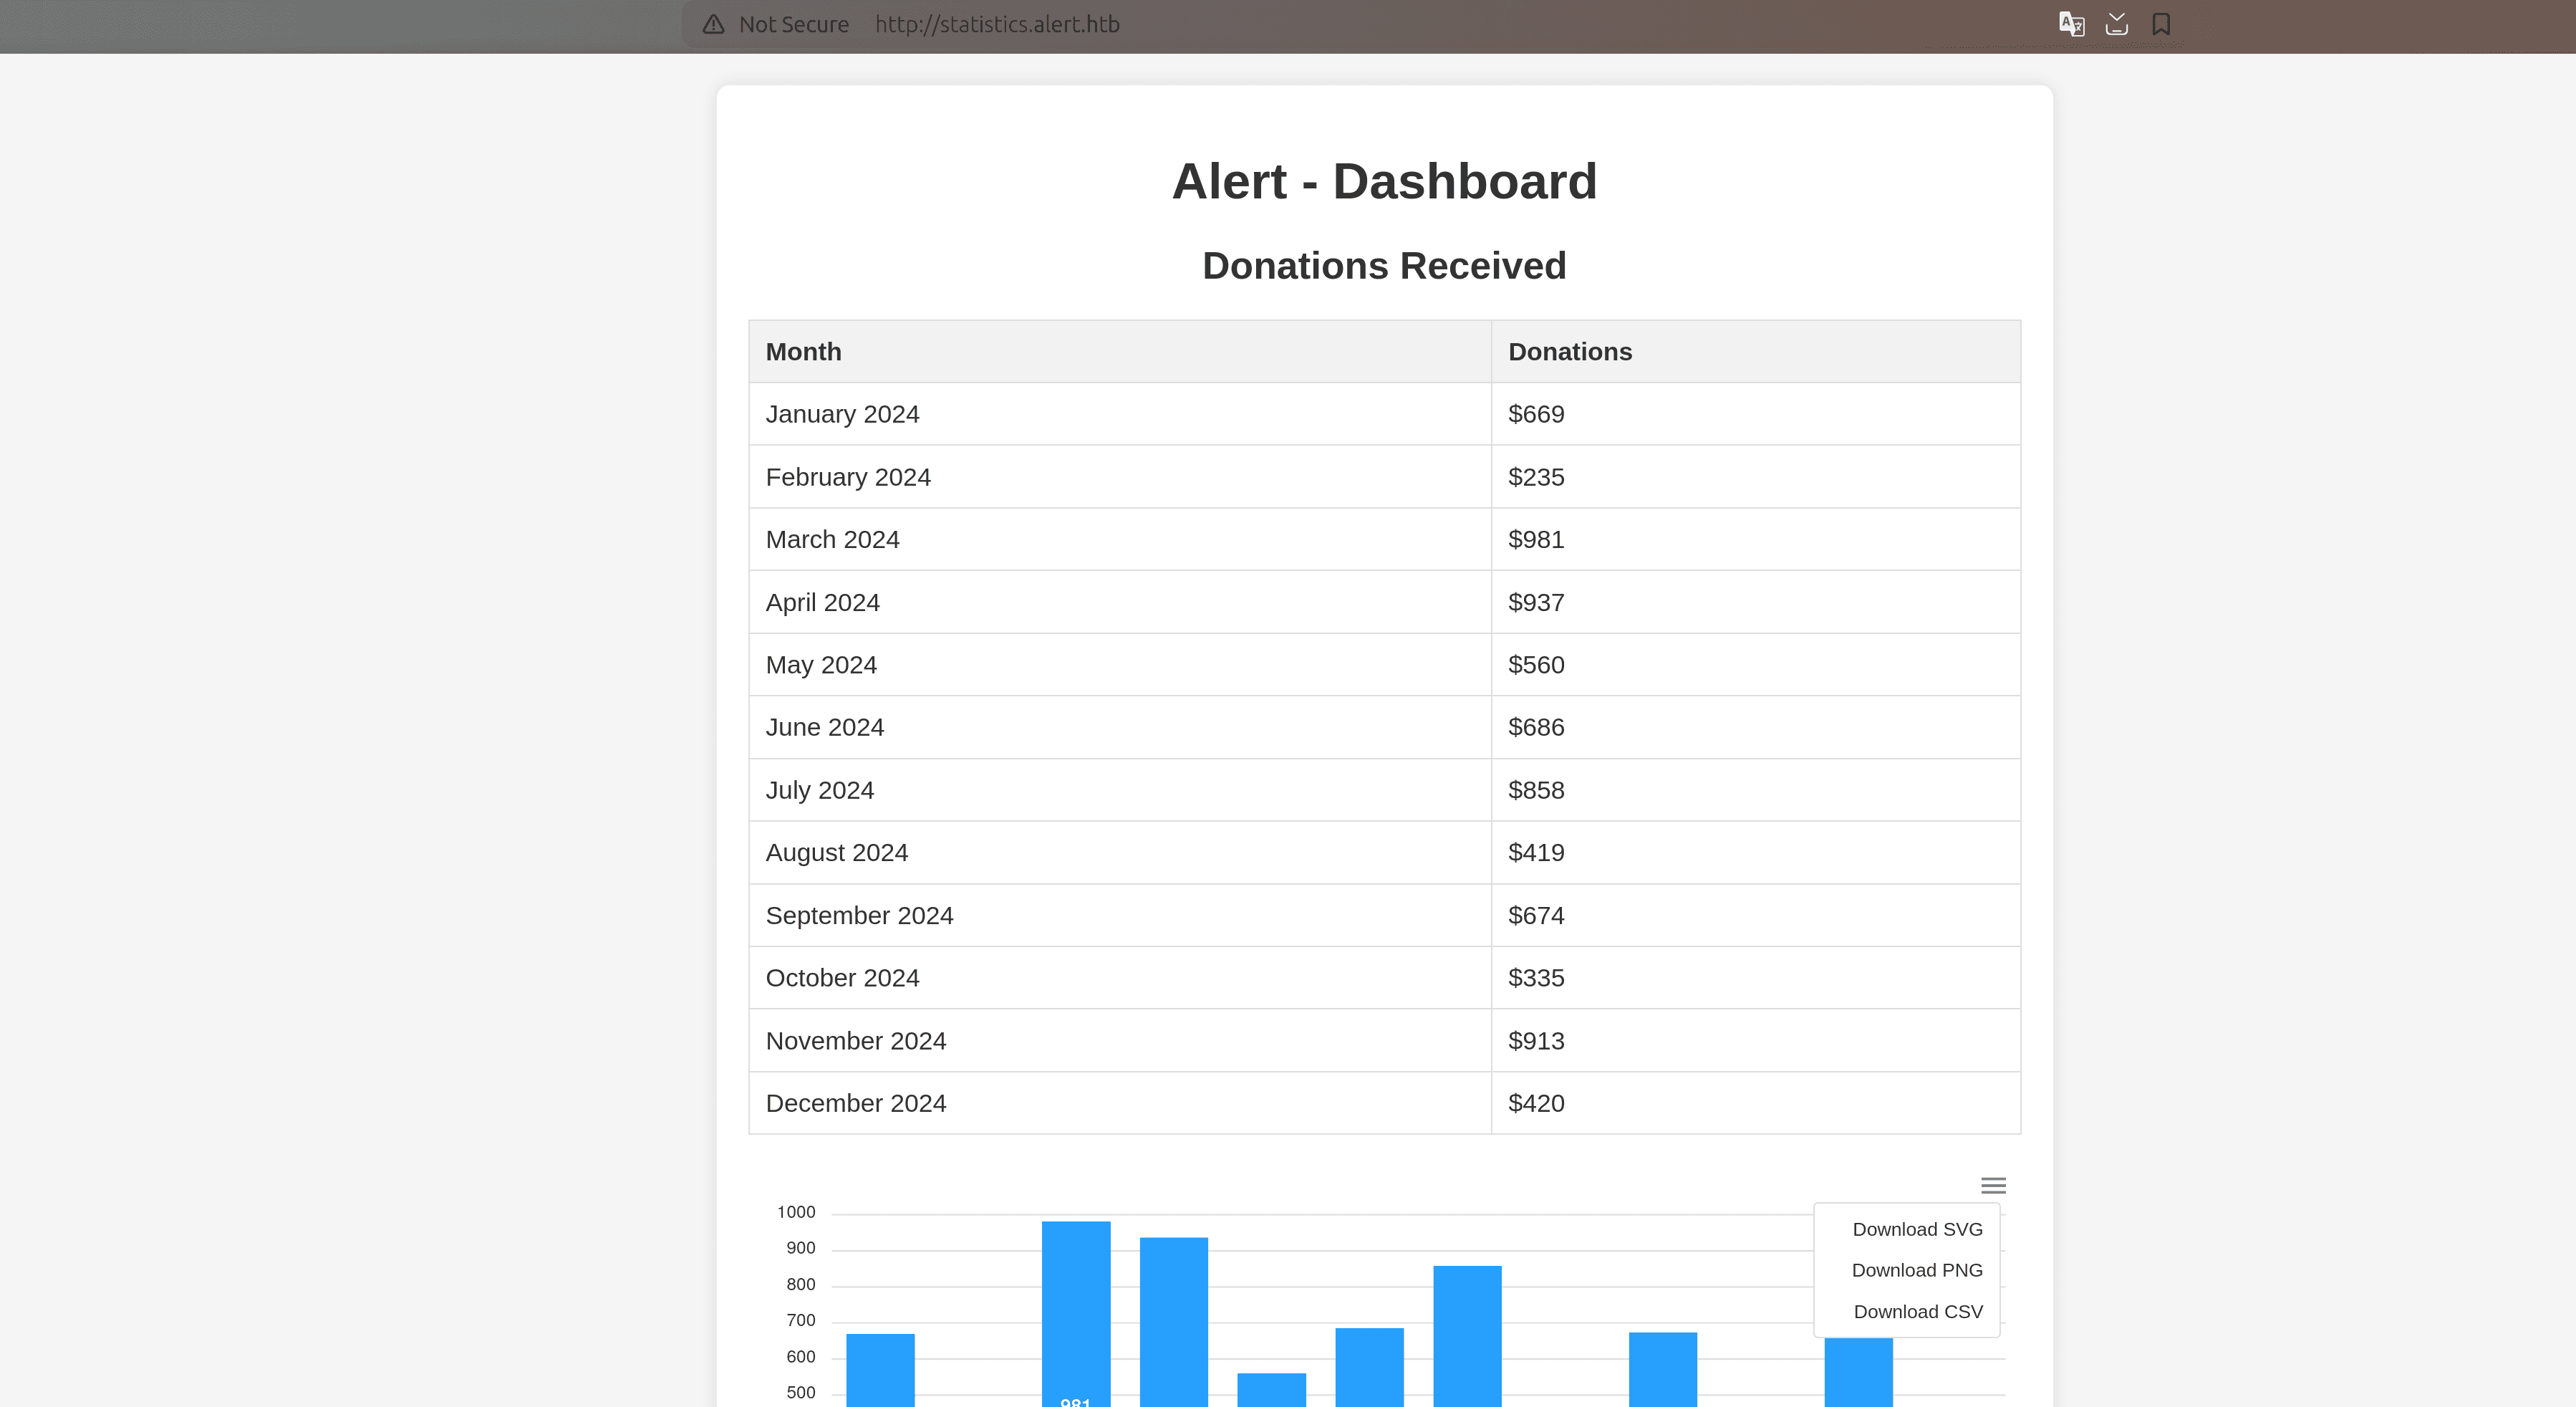The width and height of the screenshot is (2576, 1407).
Task: Click the address bar showing statistics.alert.htb
Action: coord(997,24)
